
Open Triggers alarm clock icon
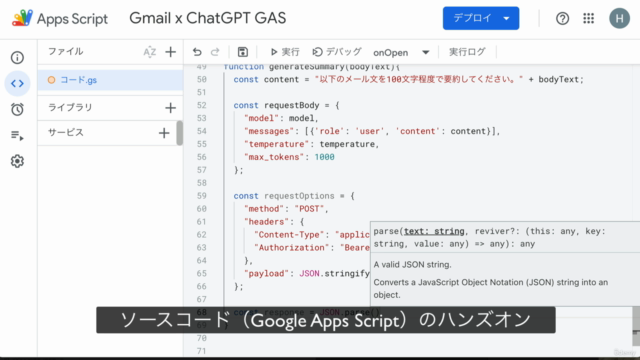click(x=17, y=109)
